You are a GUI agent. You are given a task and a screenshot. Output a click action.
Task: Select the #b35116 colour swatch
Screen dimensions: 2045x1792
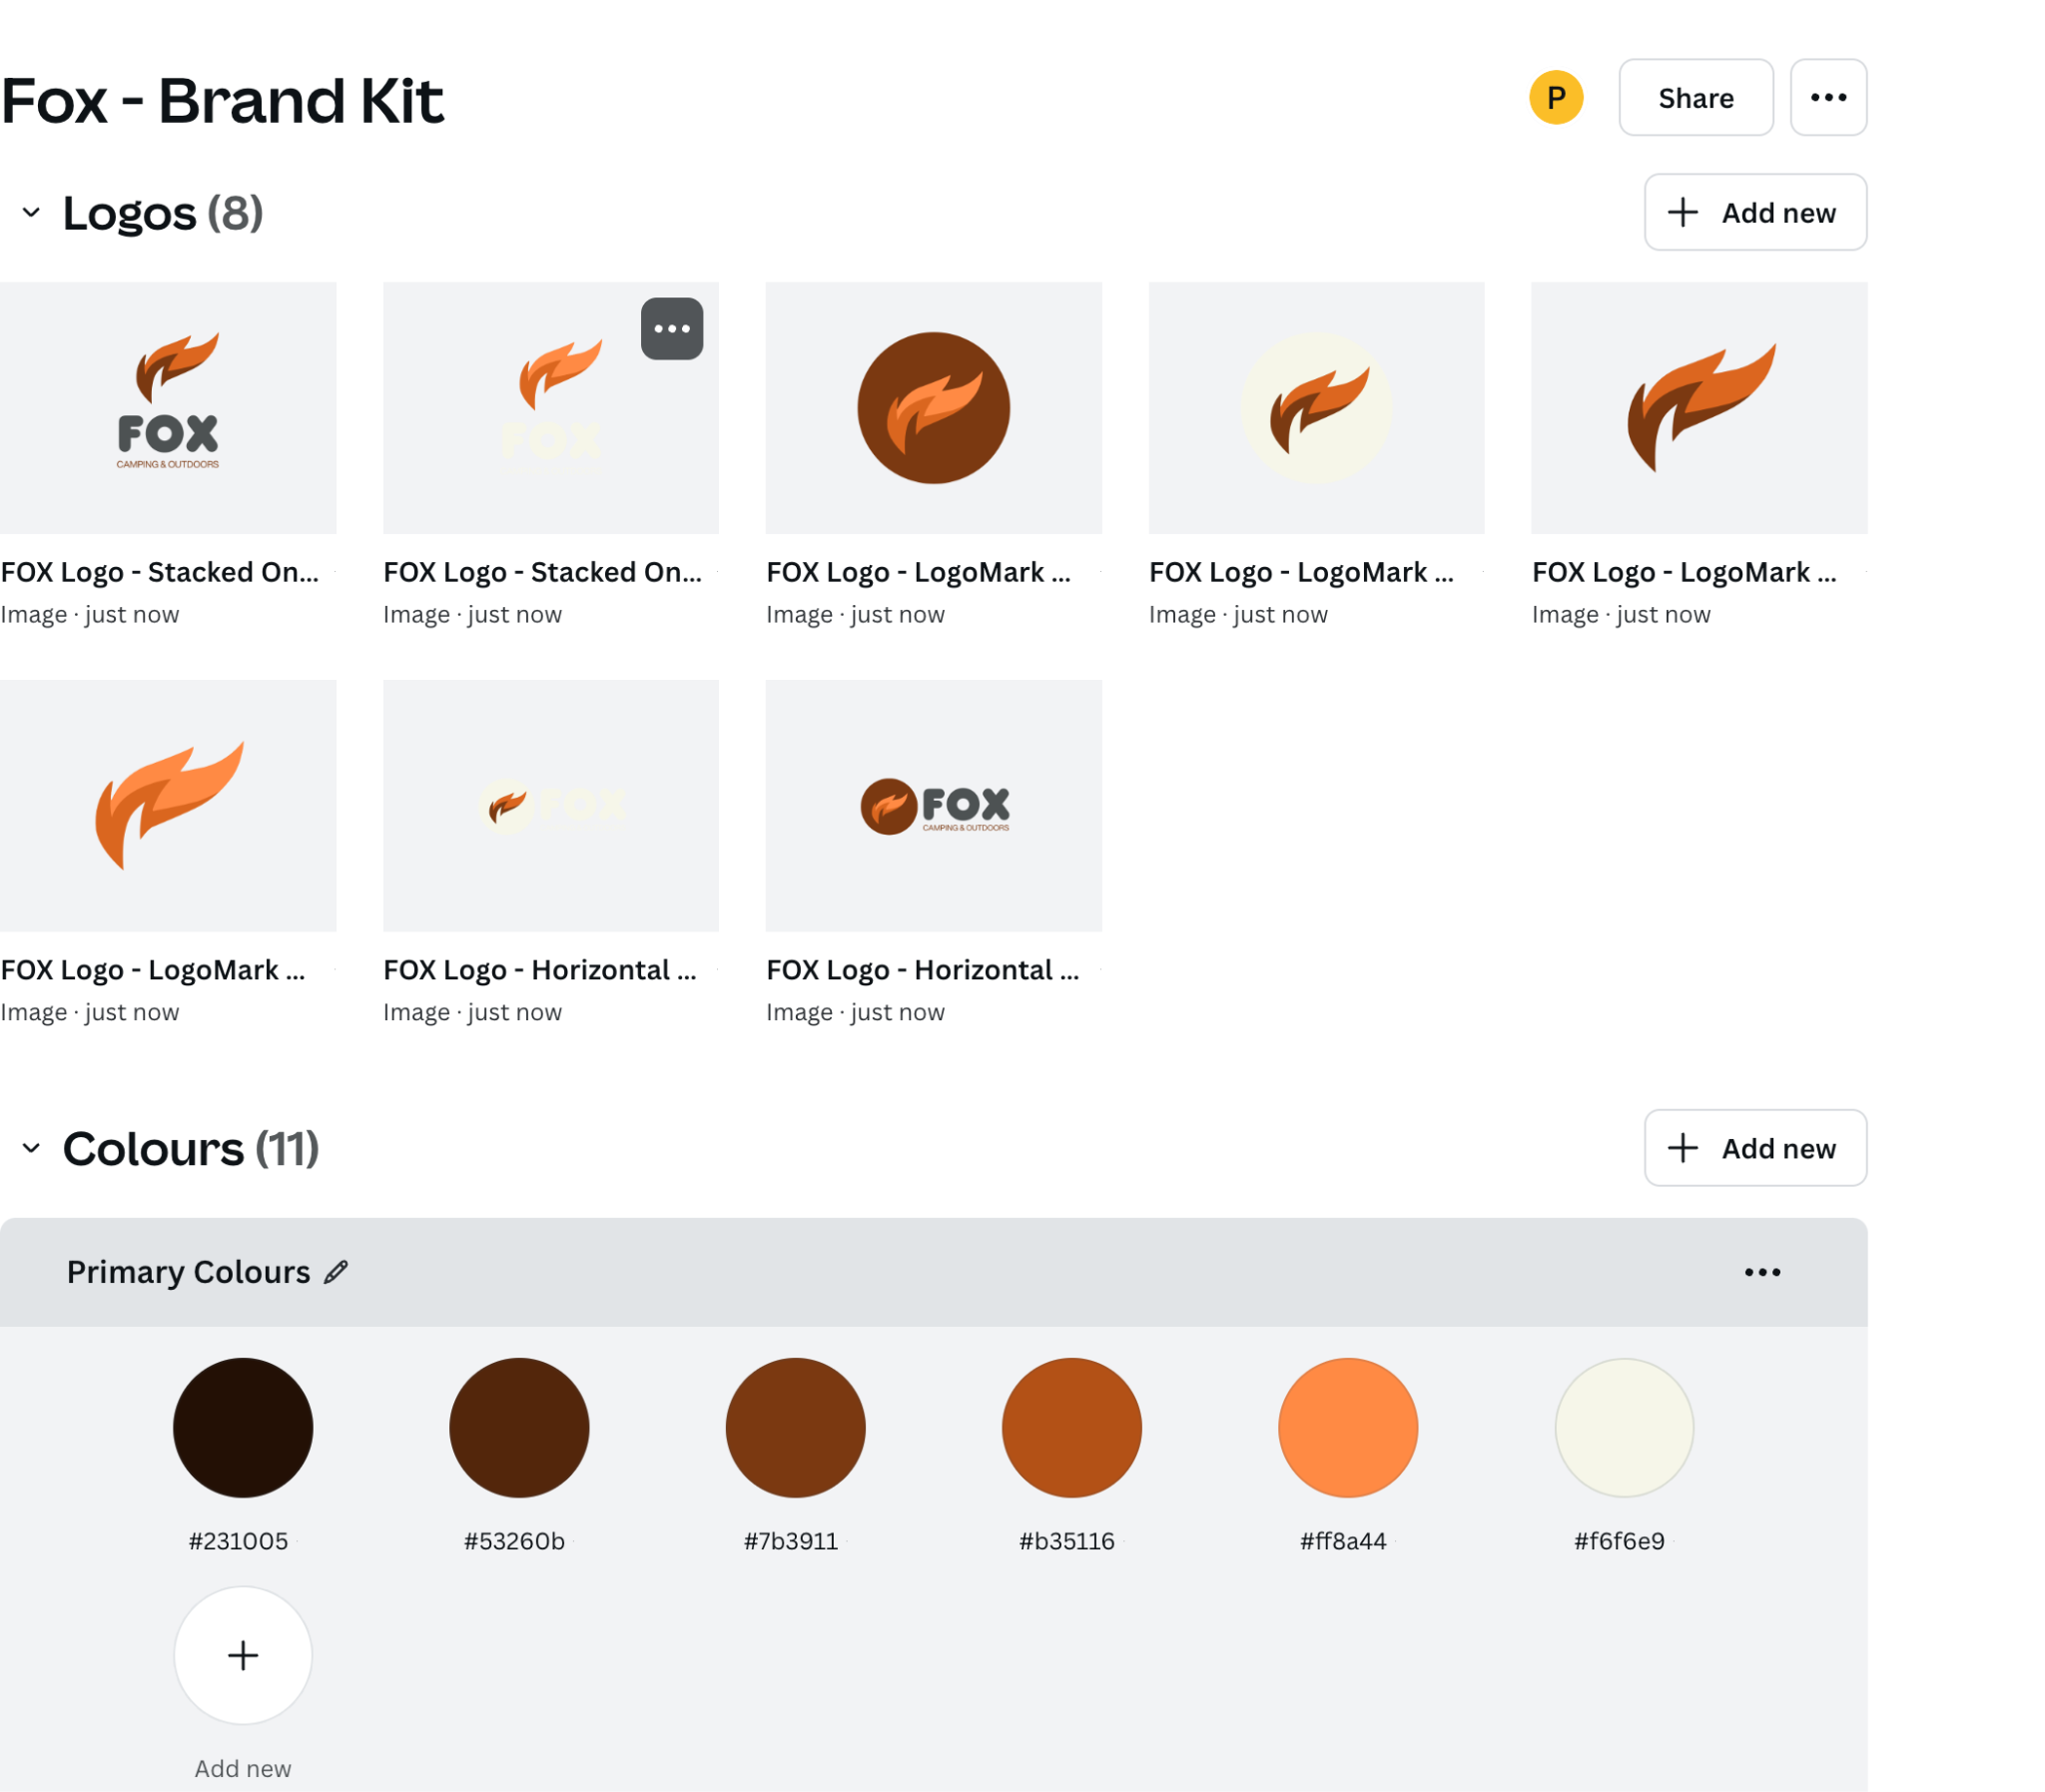pyautogui.click(x=1071, y=1427)
